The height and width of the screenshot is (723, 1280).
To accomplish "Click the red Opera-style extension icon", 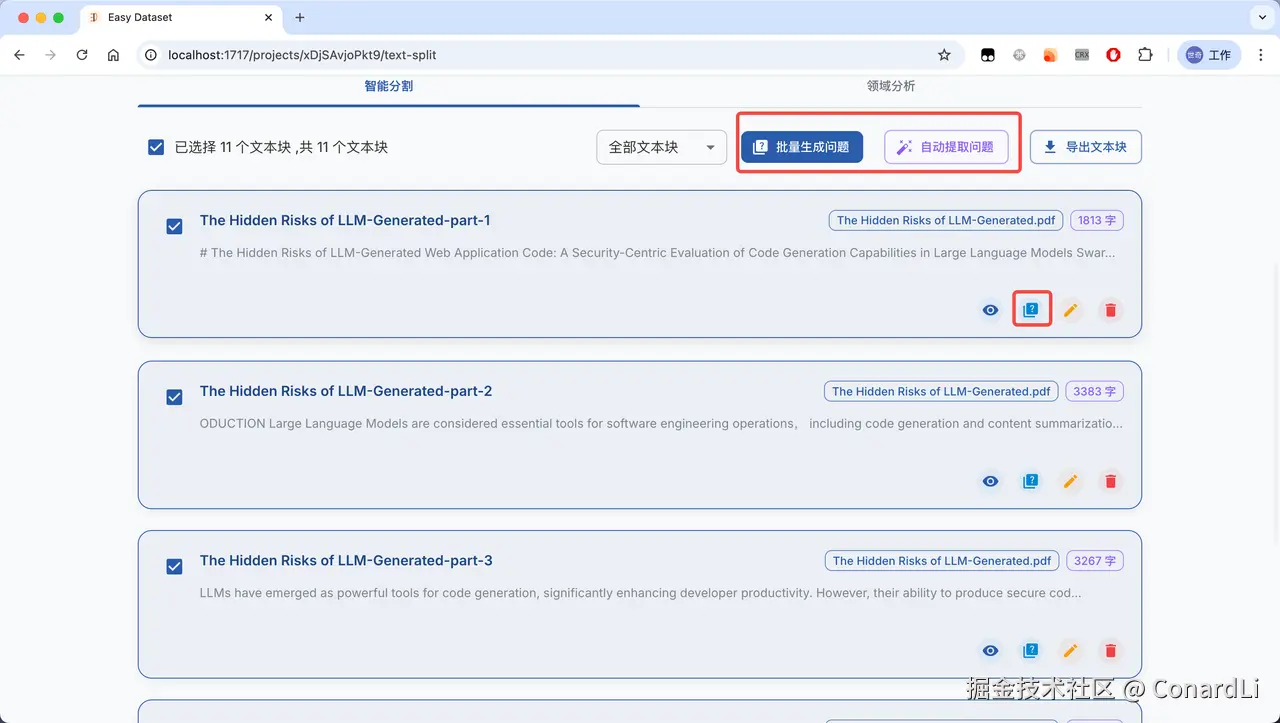I will click(x=1114, y=55).
